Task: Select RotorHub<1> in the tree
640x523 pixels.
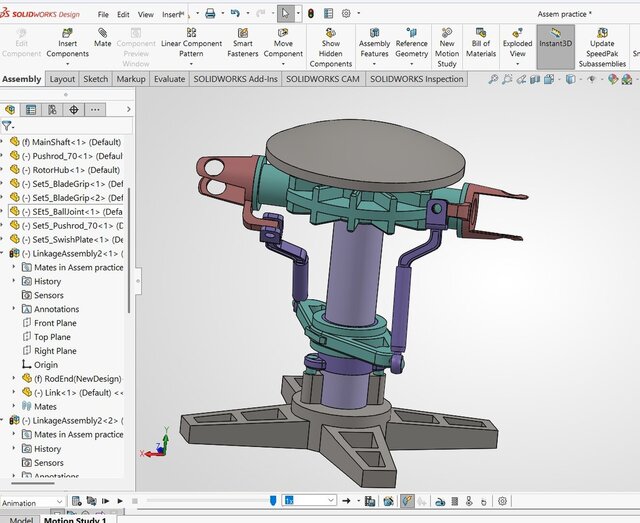Action: [65, 170]
